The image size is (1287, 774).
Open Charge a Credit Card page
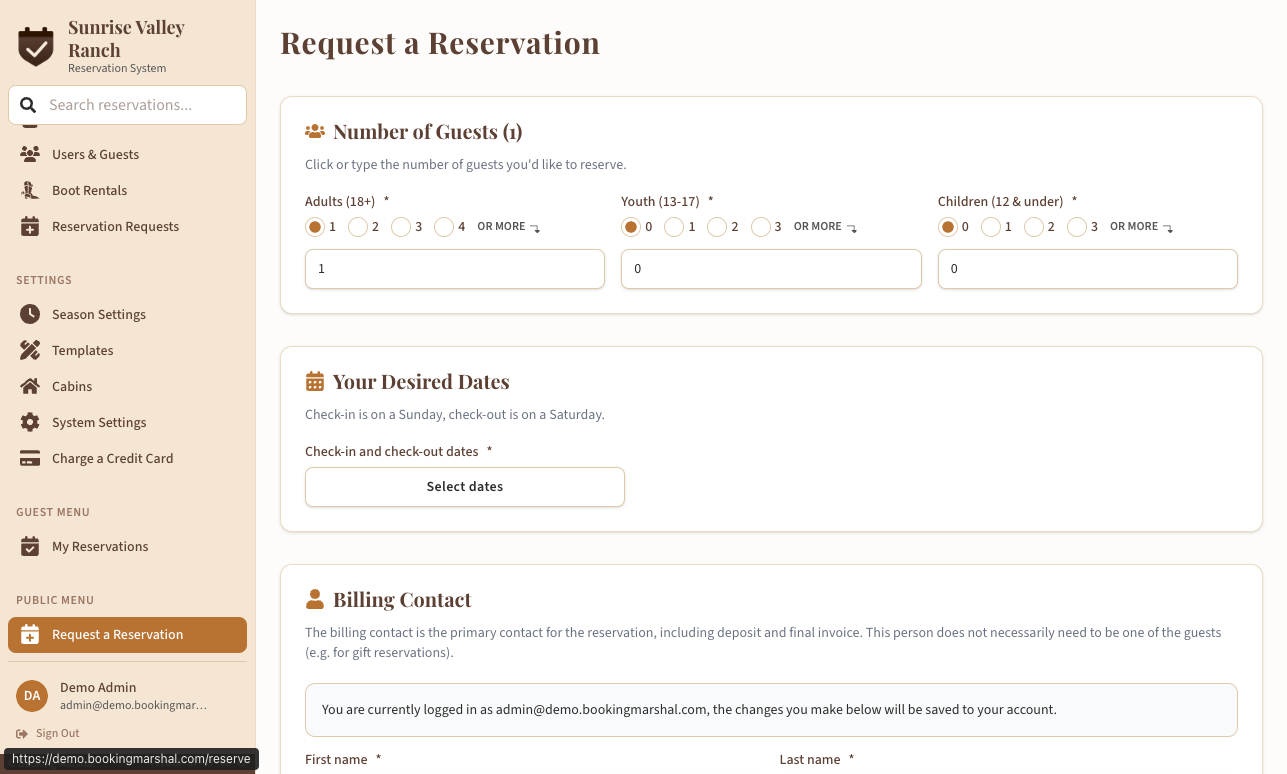[x=127, y=458]
